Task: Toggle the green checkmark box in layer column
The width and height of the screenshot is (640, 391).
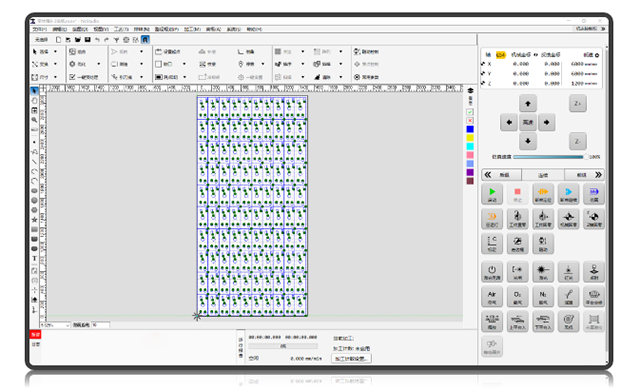Action: 470,112
